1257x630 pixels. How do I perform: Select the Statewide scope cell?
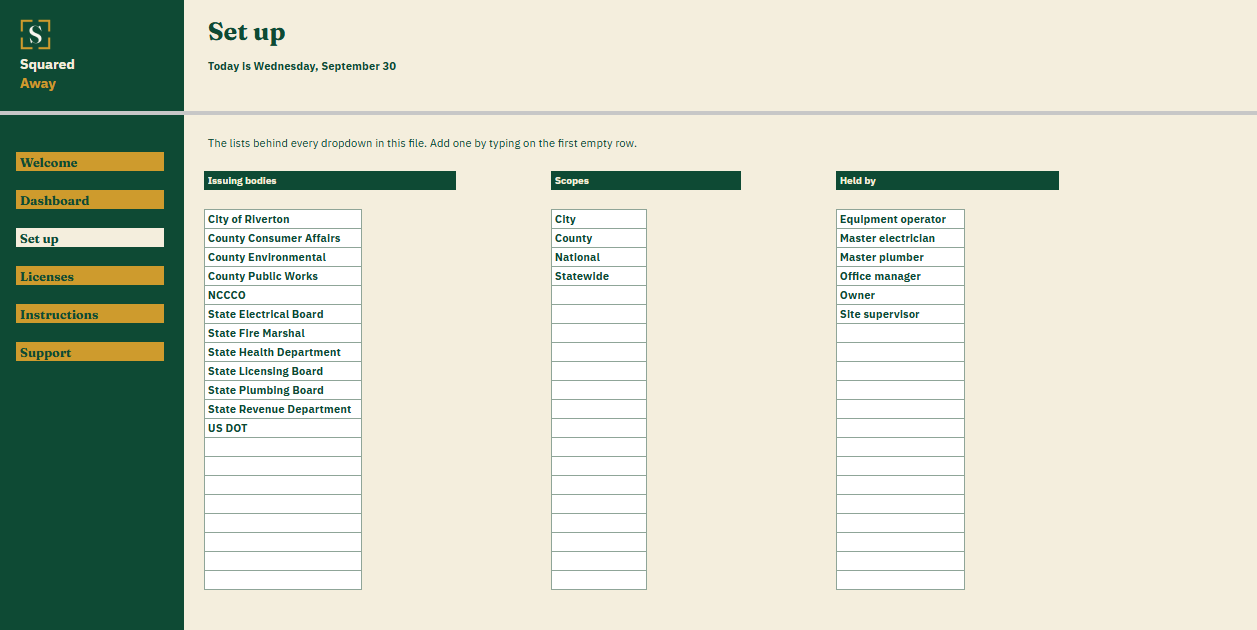click(x=599, y=276)
